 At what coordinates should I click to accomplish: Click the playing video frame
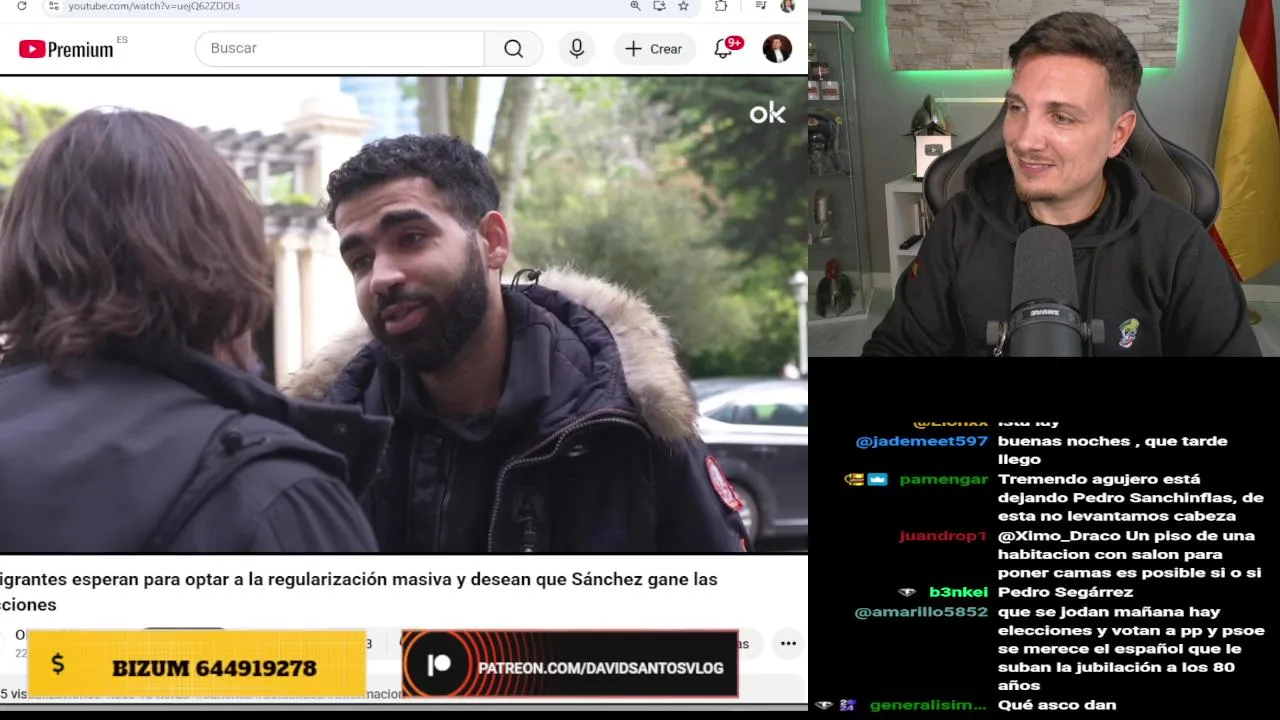tap(403, 313)
